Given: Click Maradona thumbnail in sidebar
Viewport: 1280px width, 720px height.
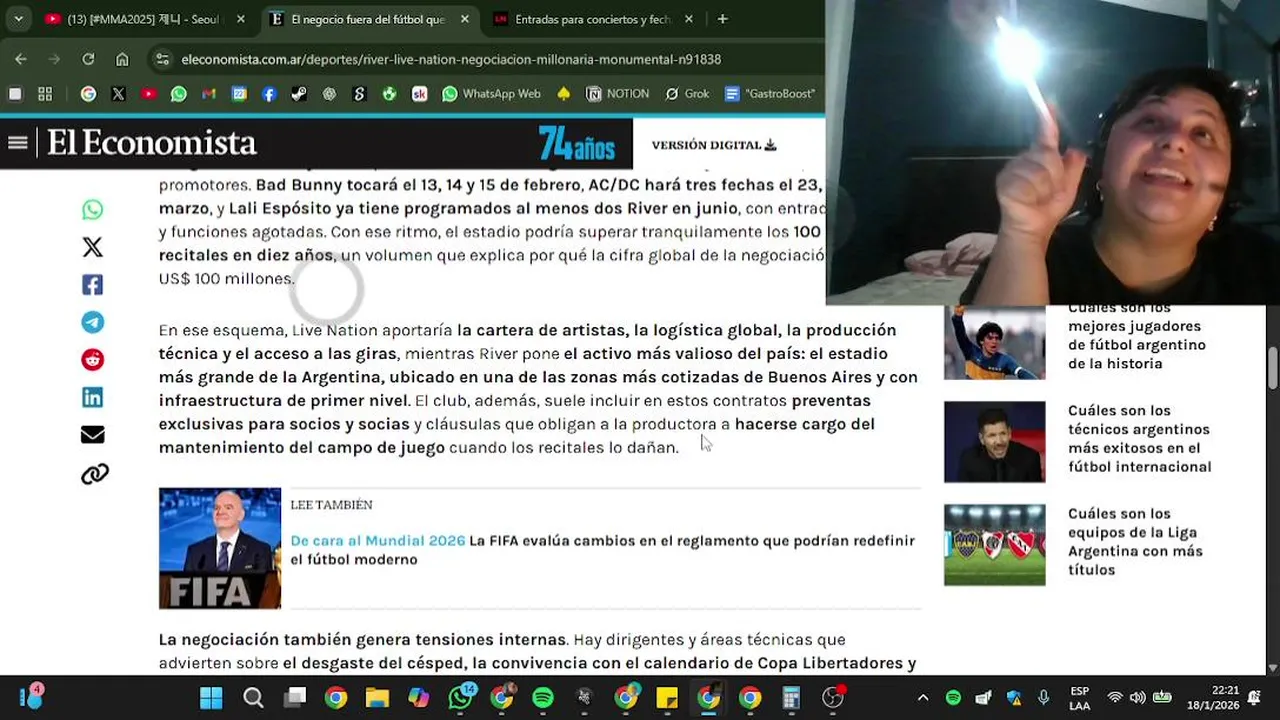Looking at the screenshot, I should click(x=994, y=342).
